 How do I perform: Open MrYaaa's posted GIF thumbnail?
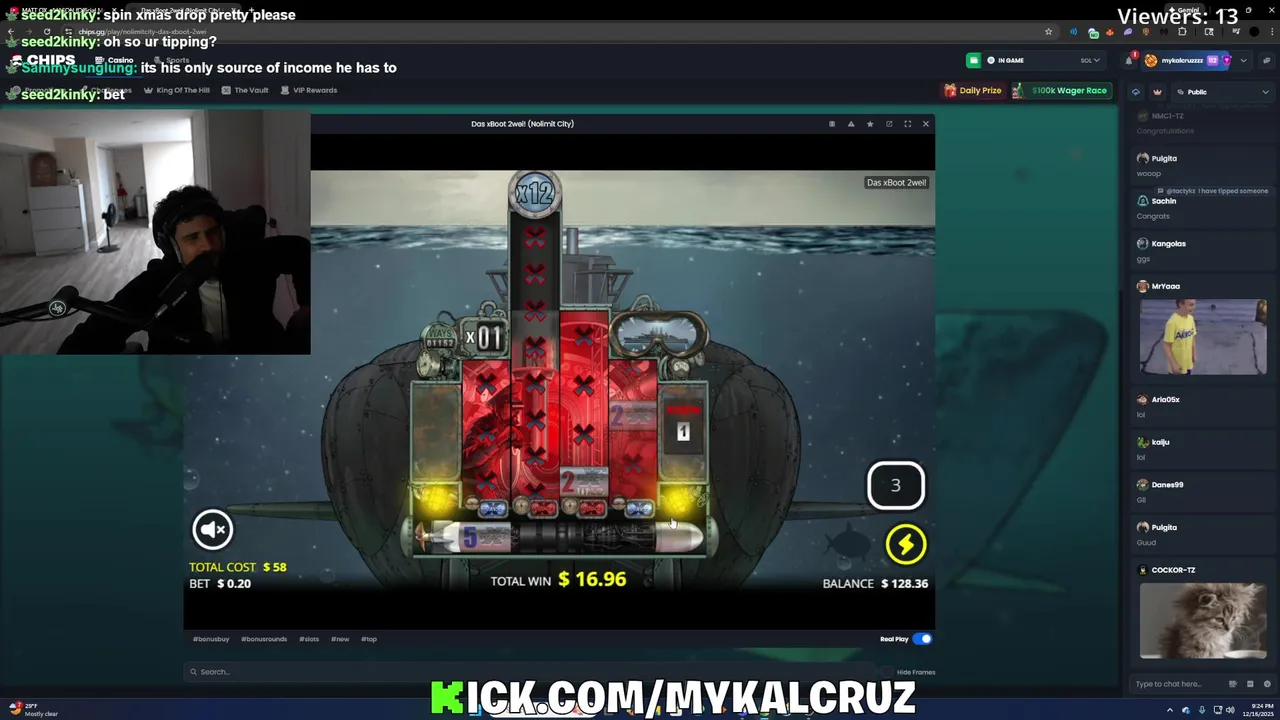1203,337
